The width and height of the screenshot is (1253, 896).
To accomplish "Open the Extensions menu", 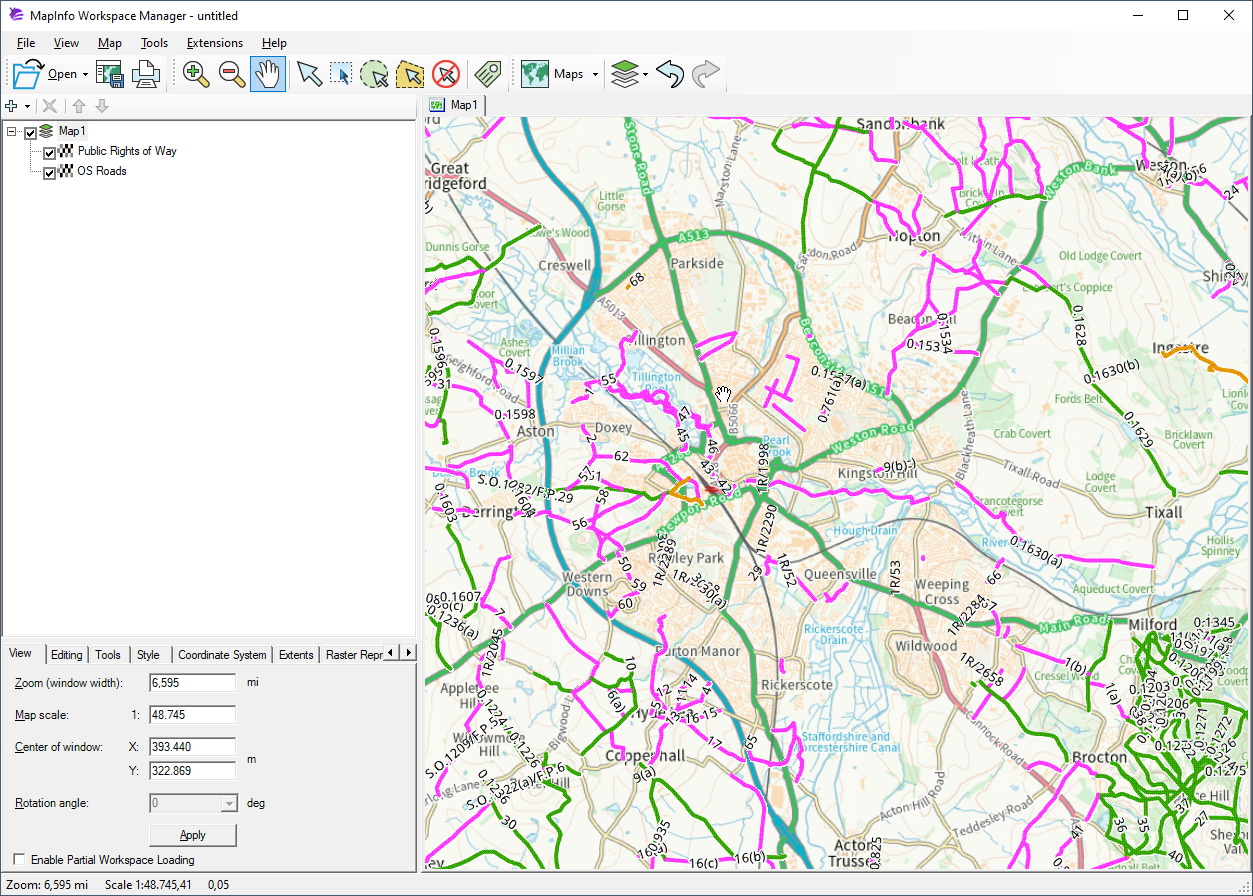I will pos(214,43).
